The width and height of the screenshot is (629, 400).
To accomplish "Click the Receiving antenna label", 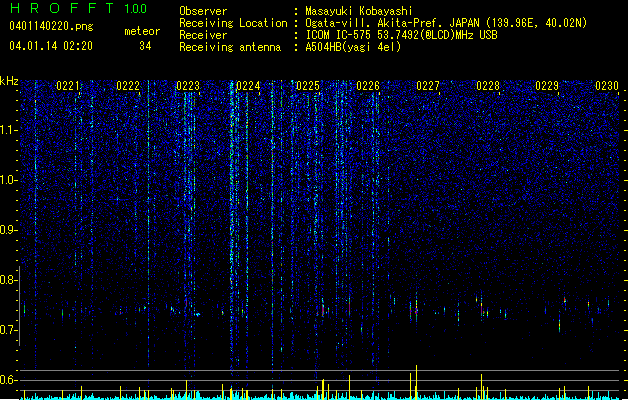I will click(230, 47).
